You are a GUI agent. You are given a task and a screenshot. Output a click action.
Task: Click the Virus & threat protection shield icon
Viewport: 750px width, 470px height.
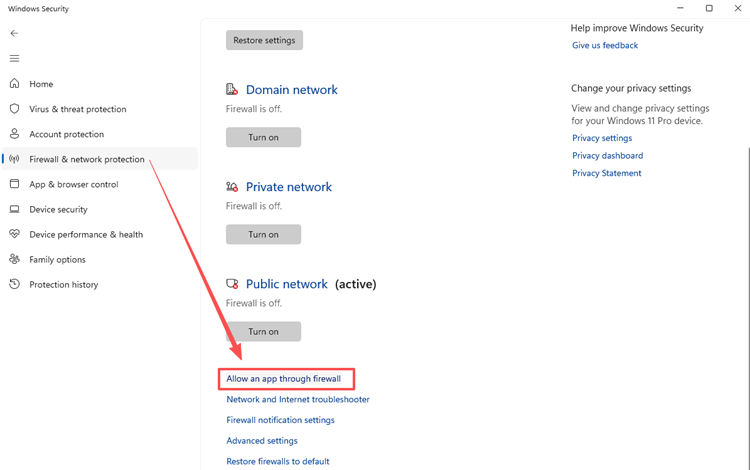click(x=15, y=109)
